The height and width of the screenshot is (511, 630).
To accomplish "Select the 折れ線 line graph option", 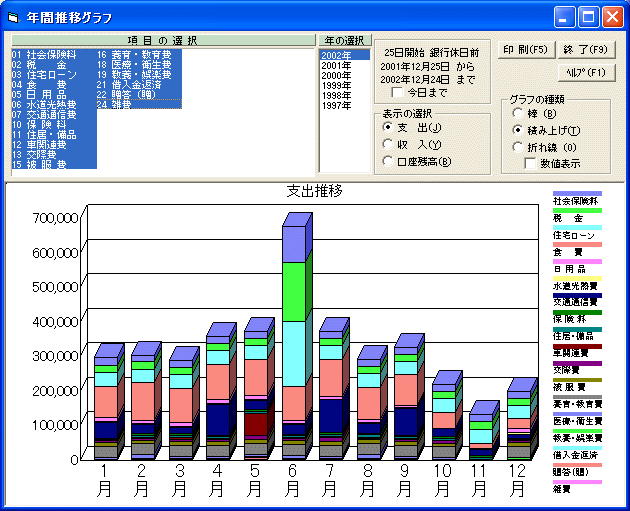I will coord(518,147).
